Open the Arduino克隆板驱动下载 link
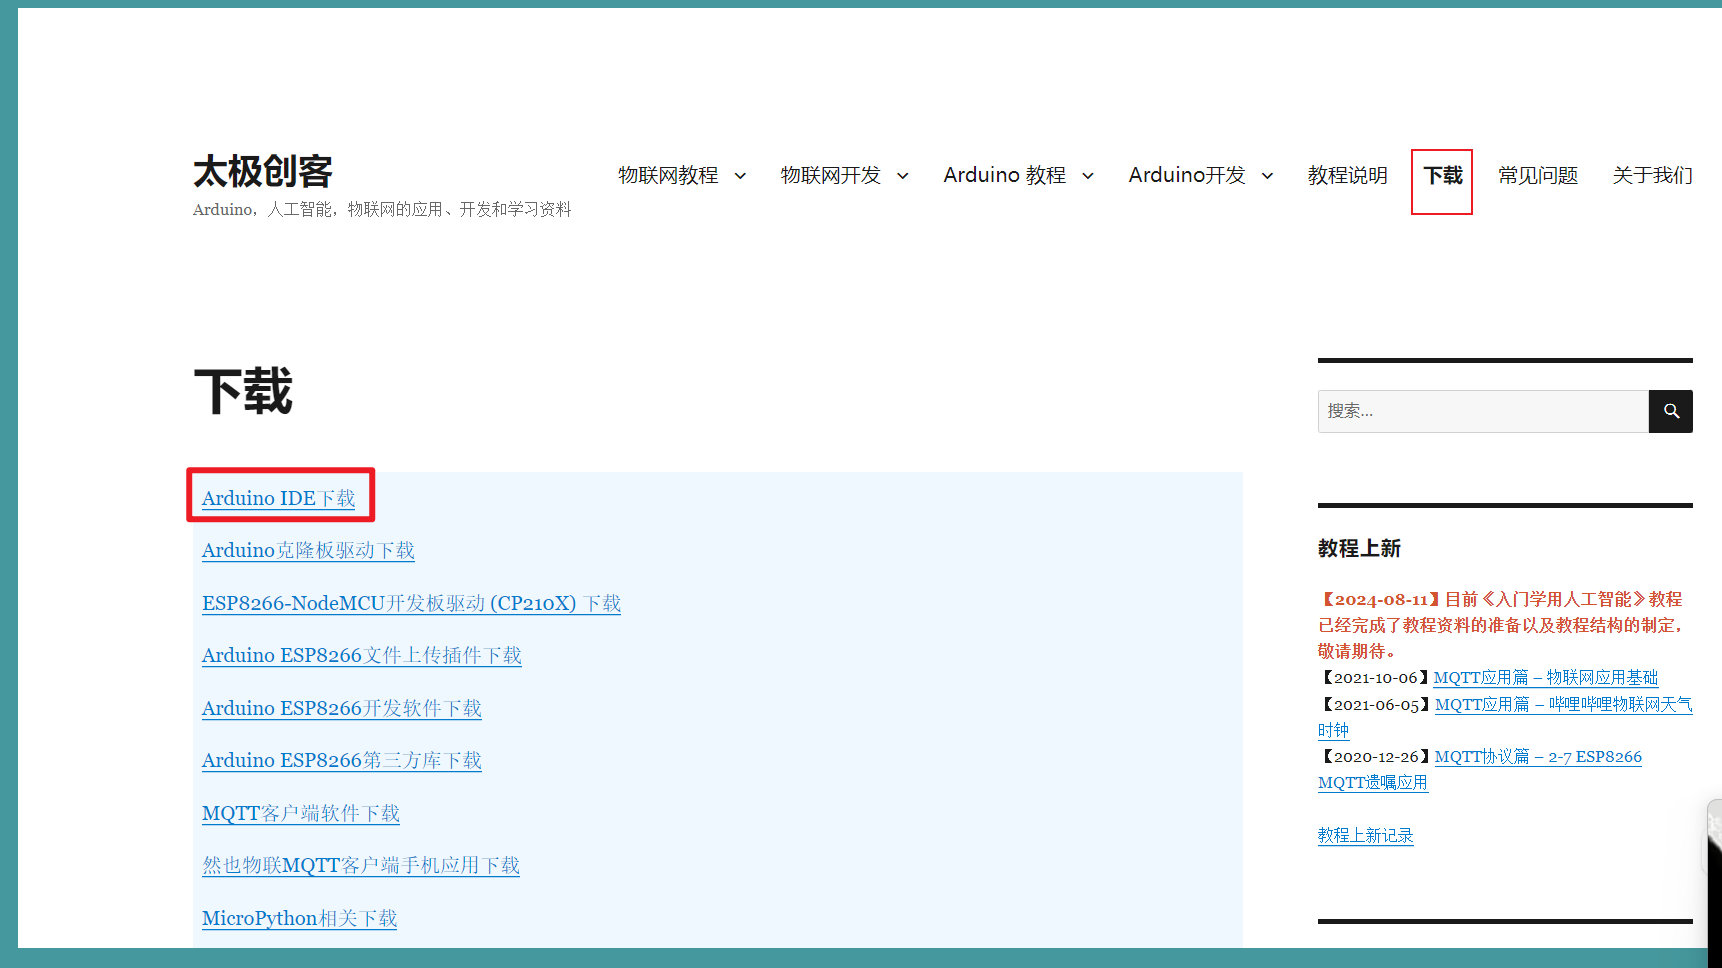1722x968 pixels. (x=308, y=550)
